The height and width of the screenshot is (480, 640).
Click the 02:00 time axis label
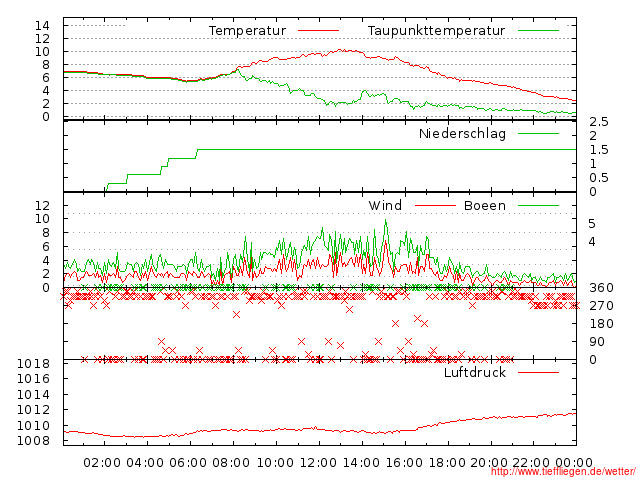coord(102,463)
